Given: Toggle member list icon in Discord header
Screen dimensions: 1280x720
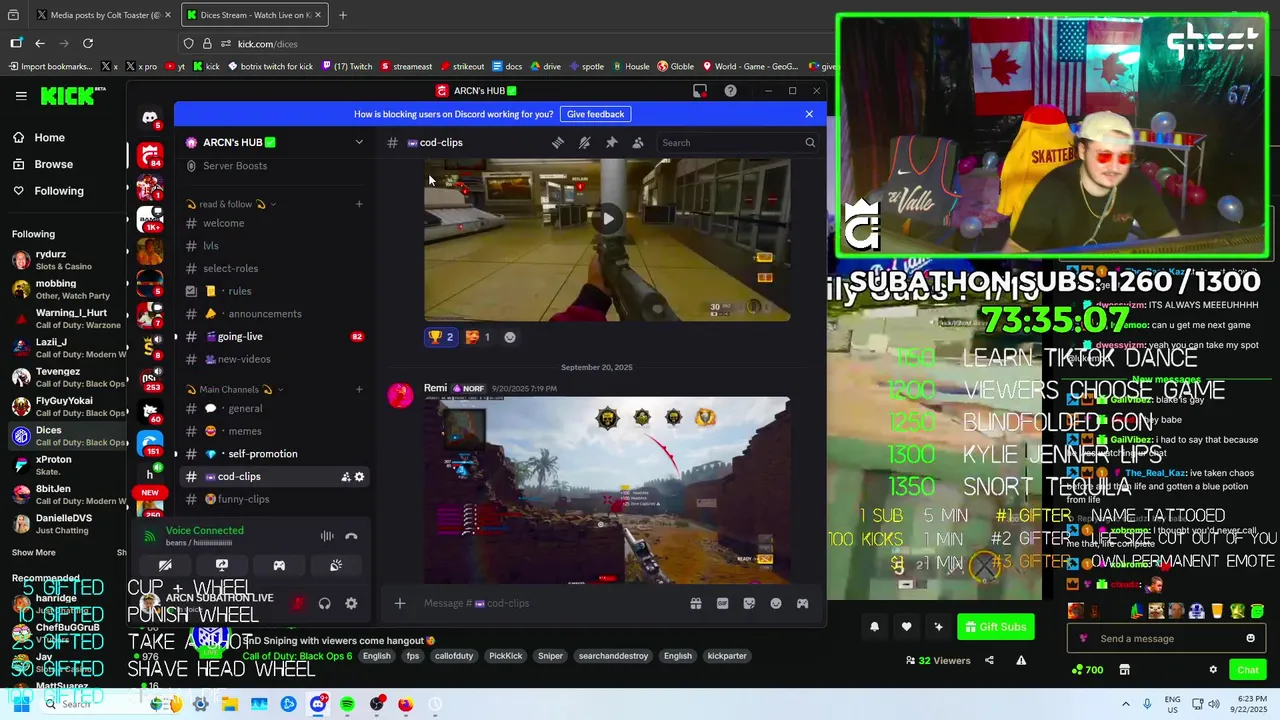Looking at the screenshot, I should pyautogui.click(x=638, y=142).
